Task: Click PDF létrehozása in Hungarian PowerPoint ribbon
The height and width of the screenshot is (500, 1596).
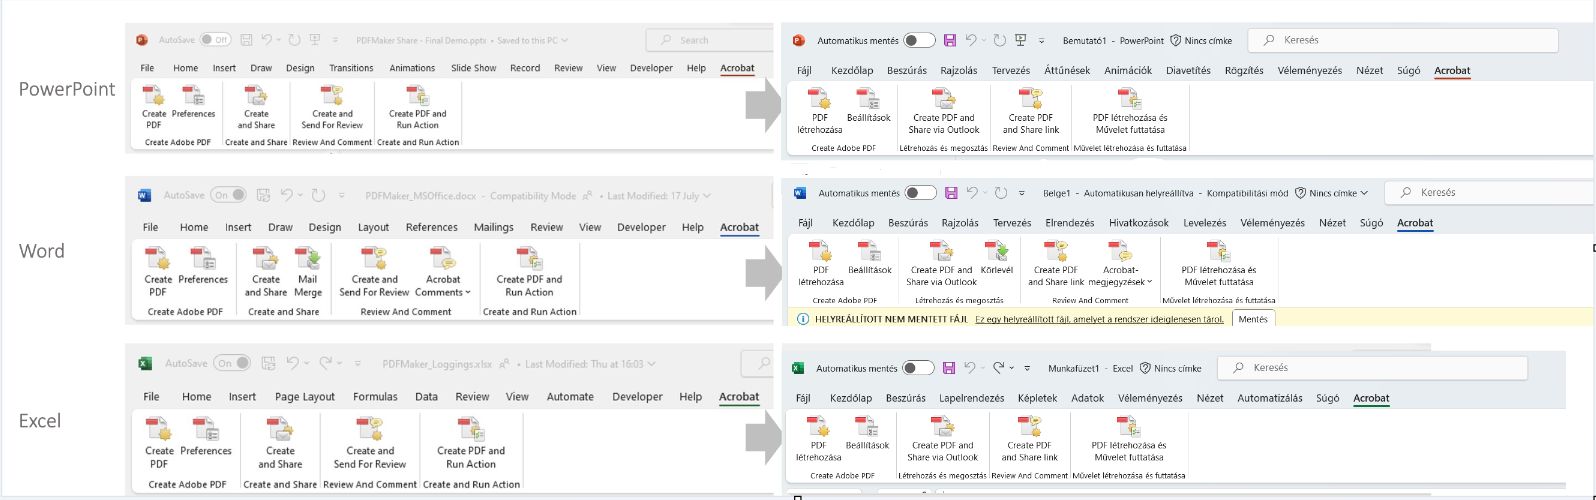Action: tap(820, 111)
